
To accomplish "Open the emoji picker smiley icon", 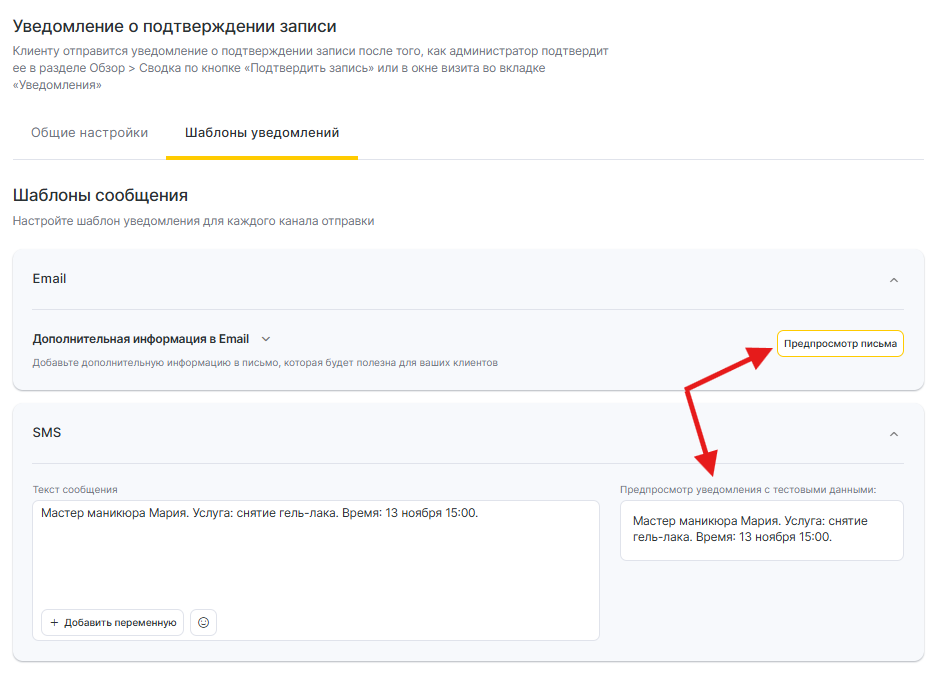I will 203,622.
